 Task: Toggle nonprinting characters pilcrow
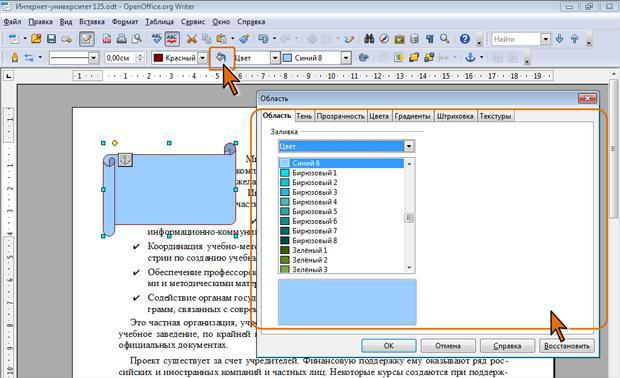point(430,39)
